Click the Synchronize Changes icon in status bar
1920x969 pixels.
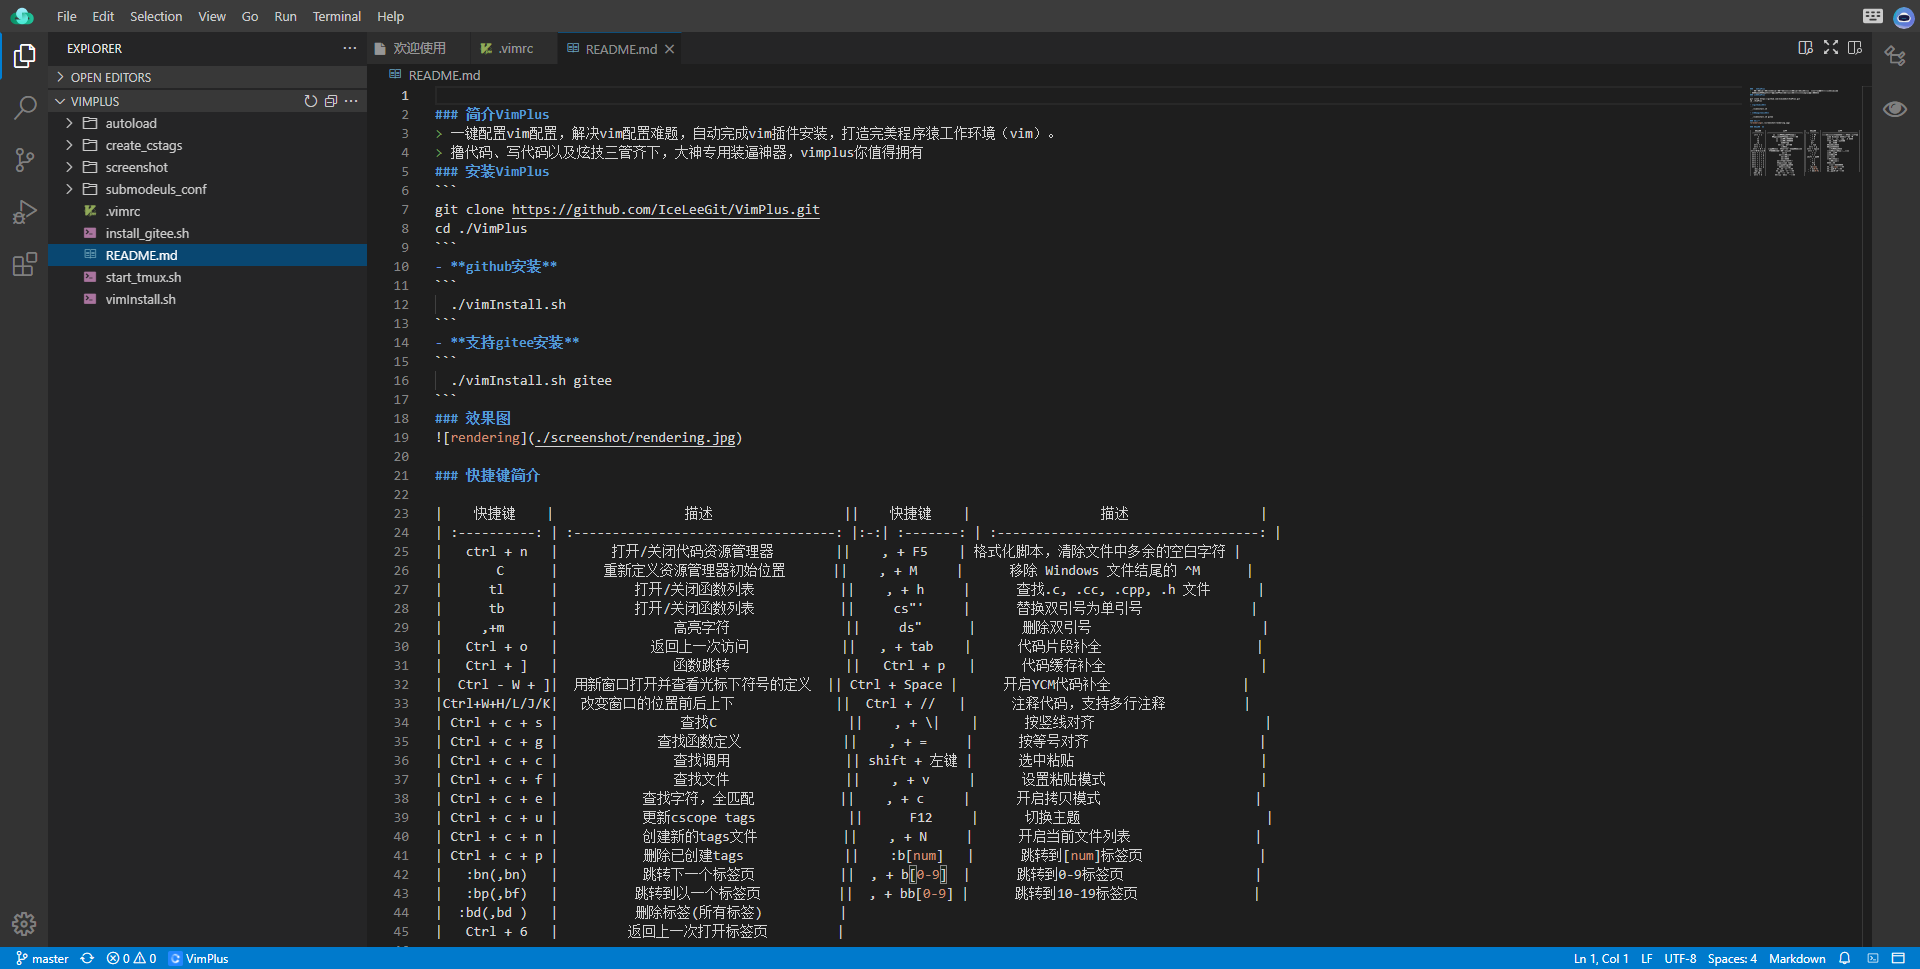[87, 958]
